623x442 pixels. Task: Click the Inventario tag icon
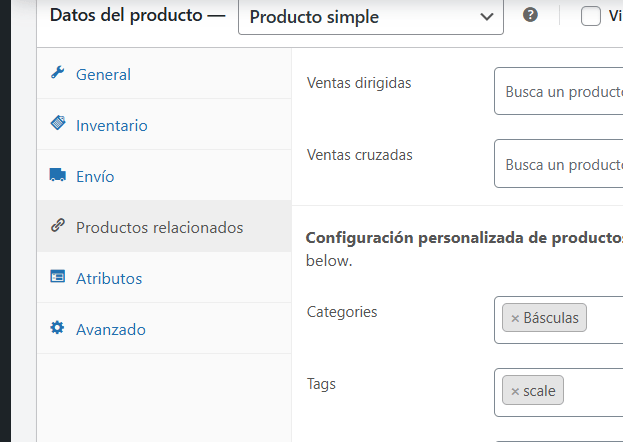[57, 124]
